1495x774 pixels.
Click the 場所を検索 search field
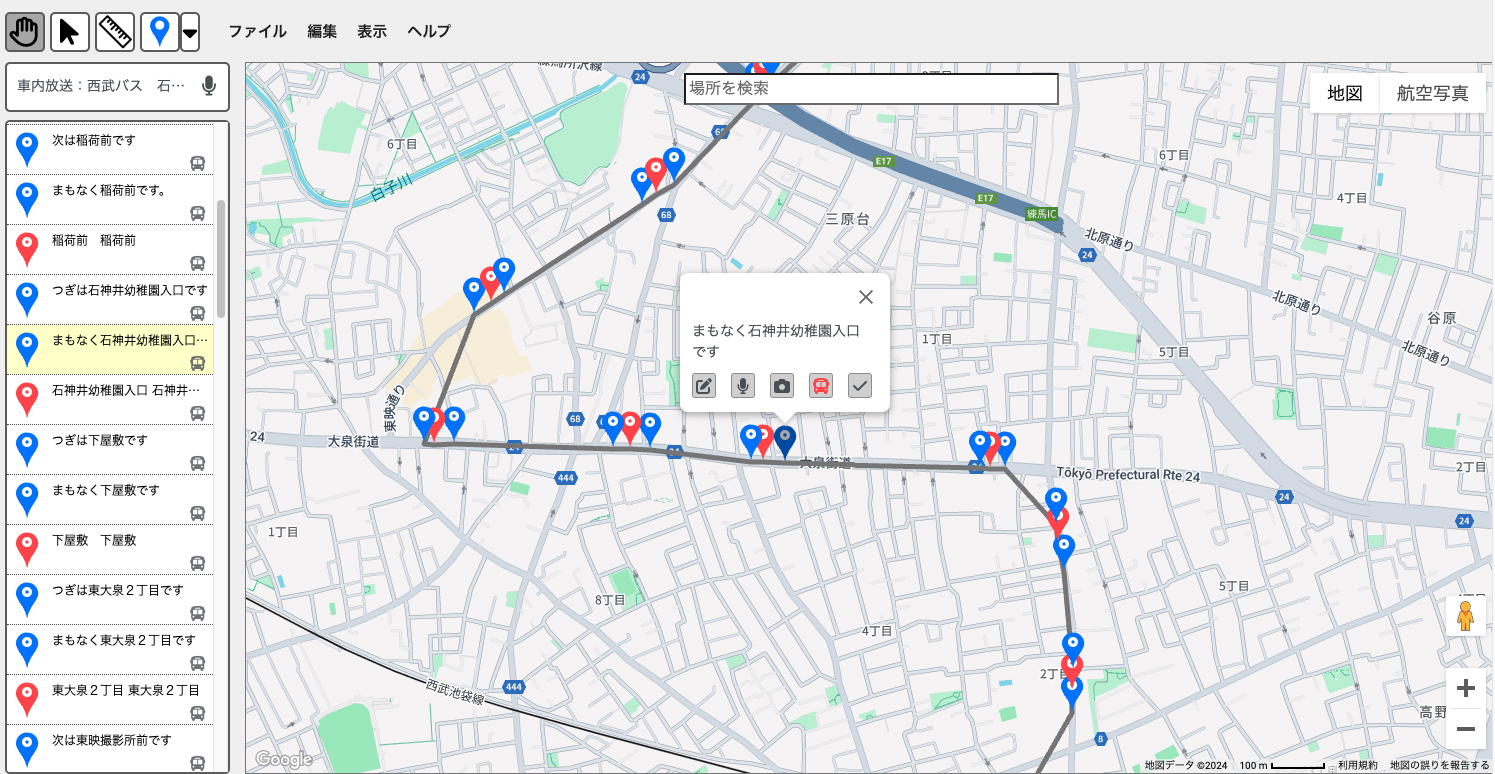pos(870,89)
